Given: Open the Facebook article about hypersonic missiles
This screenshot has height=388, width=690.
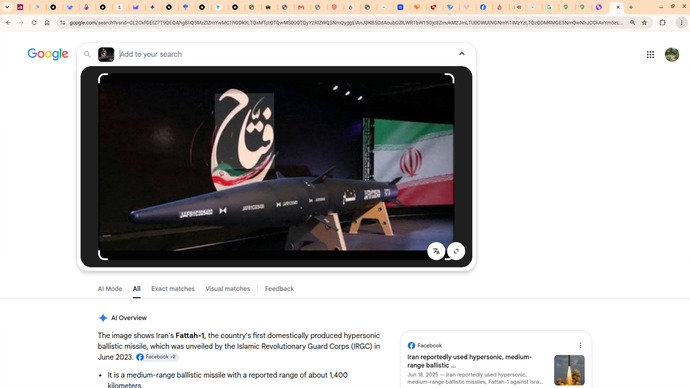Looking at the screenshot, I should click(x=470, y=361).
